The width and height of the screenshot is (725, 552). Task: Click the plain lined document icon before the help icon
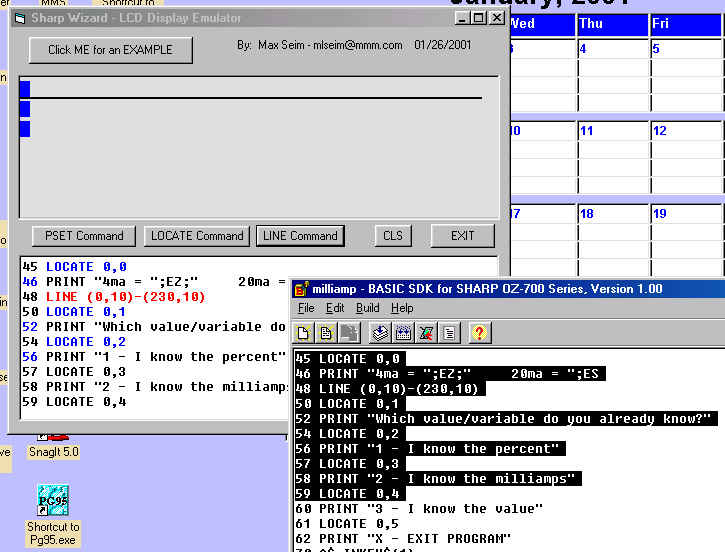pos(450,333)
